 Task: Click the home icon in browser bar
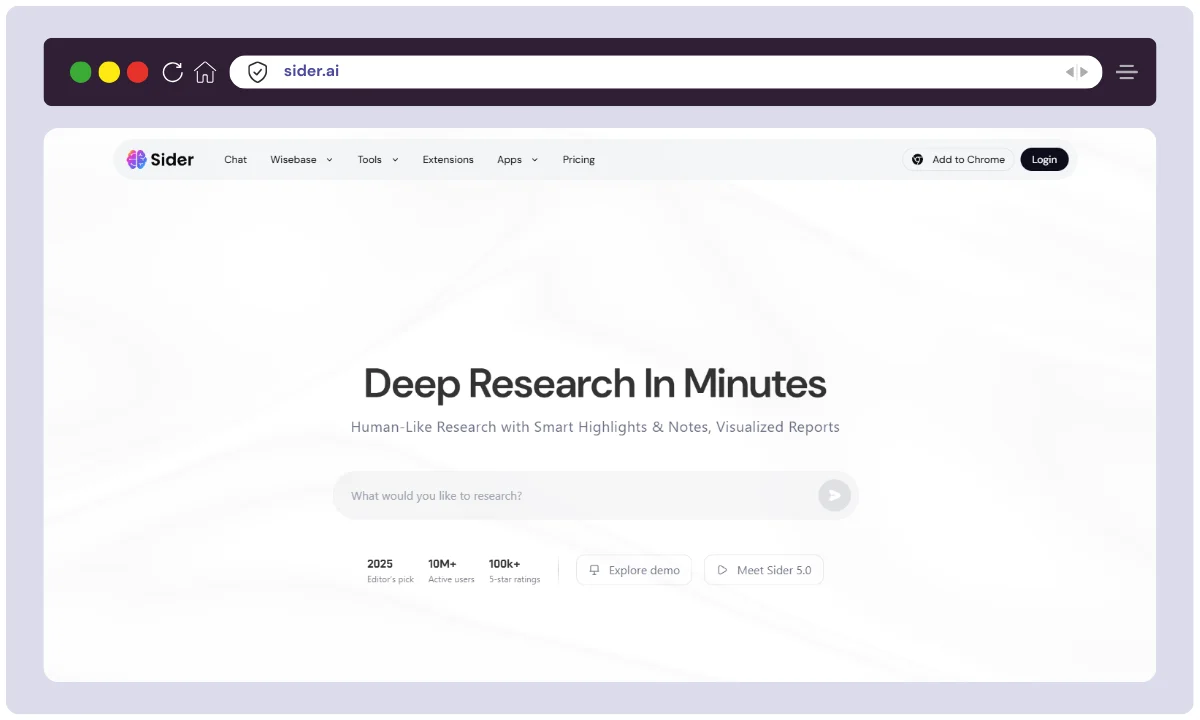(x=205, y=72)
